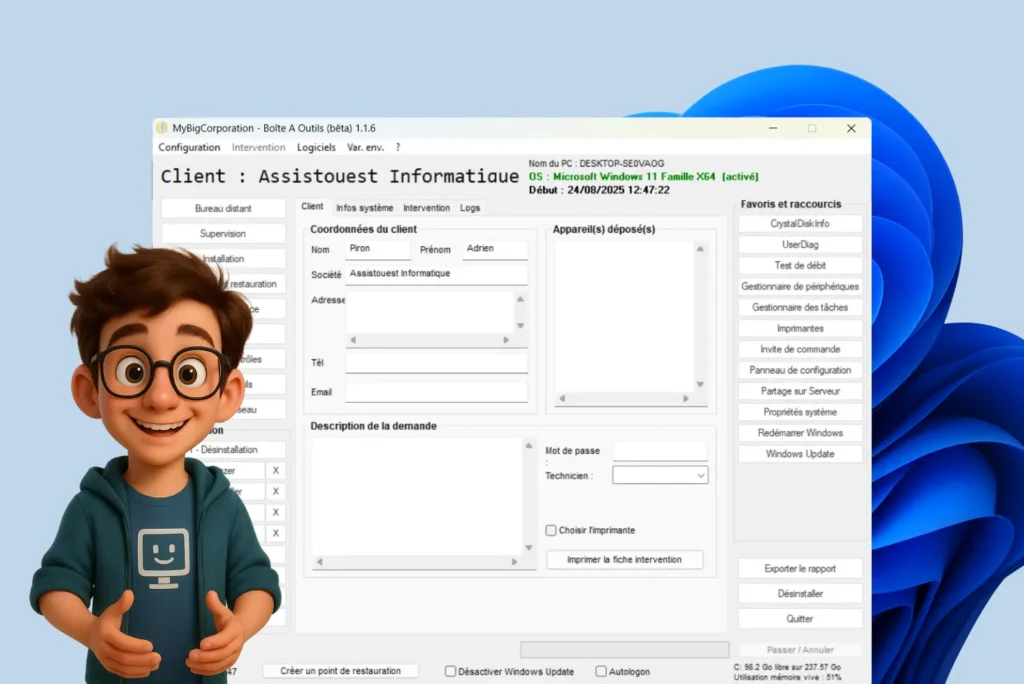Open Propriétés système from the shortcuts
1024x684 pixels.
(x=799, y=411)
